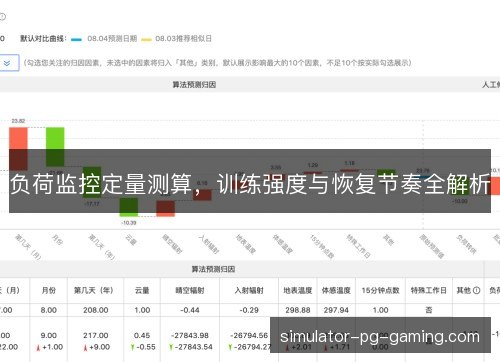Click the 云量 x-axis label
This screenshot has width=500, height=362.
point(131,240)
